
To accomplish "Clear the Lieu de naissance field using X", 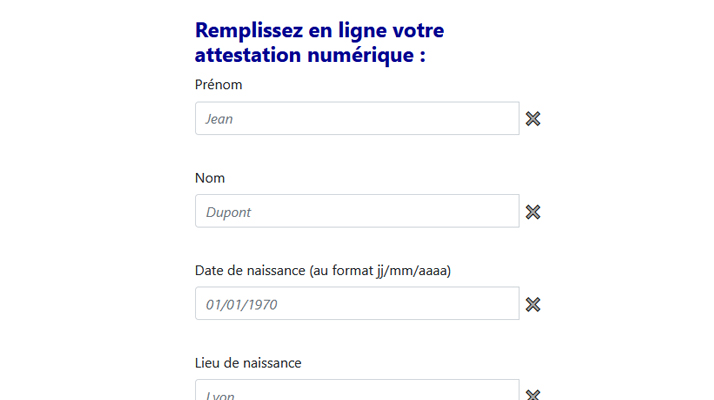I will (533, 395).
